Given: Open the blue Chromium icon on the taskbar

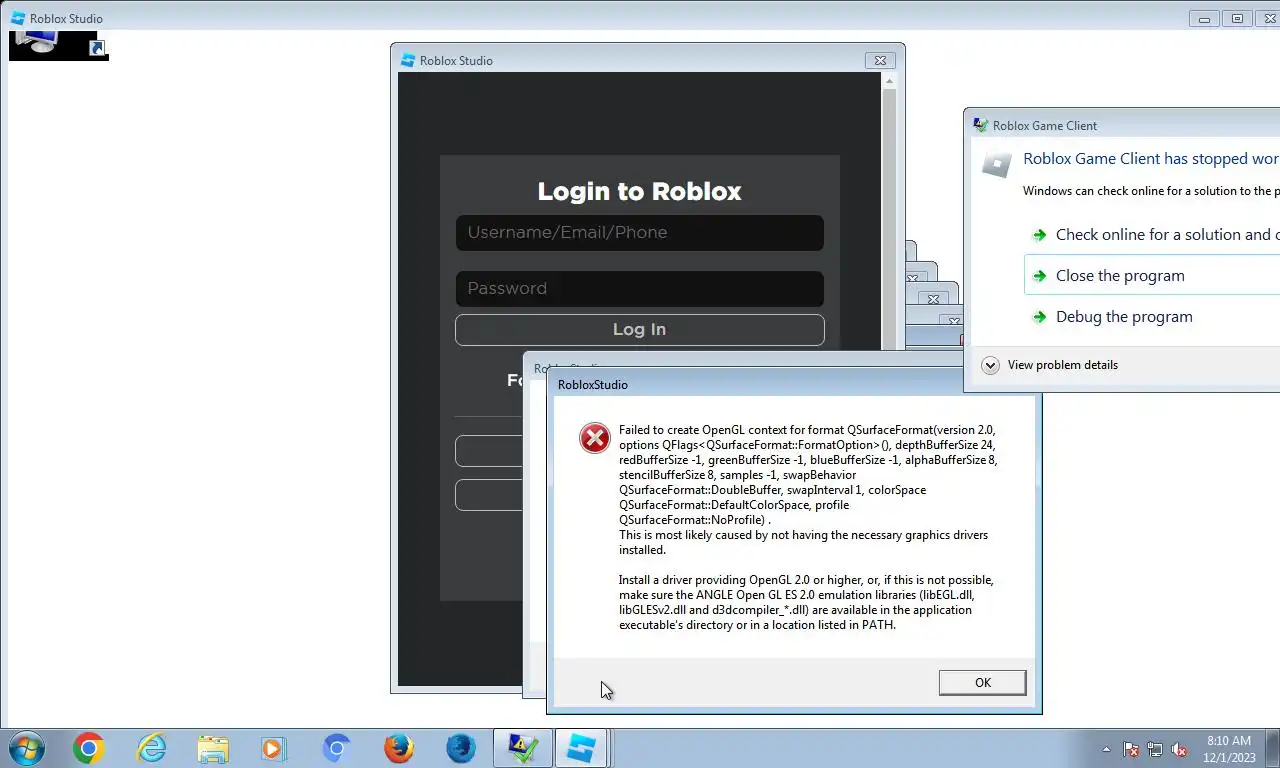Looking at the screenshot, I should [x=336, y=748].
